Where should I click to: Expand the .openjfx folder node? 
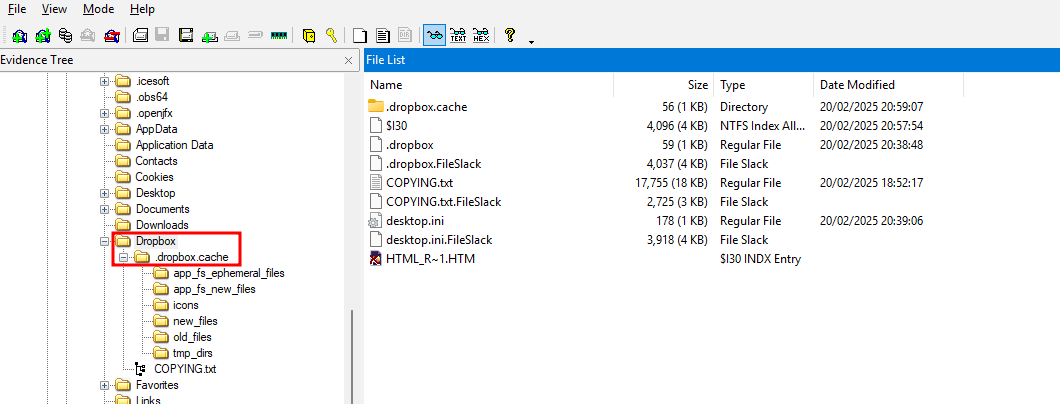pyautogui.click(x=104, y=113)
